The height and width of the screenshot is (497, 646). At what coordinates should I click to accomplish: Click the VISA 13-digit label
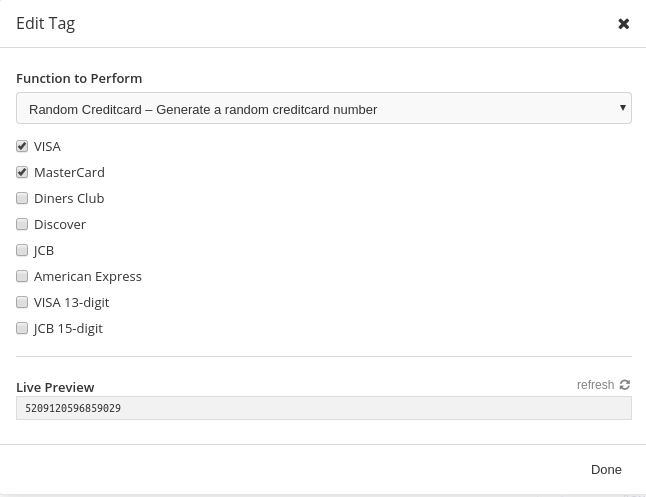pos(72,302)
